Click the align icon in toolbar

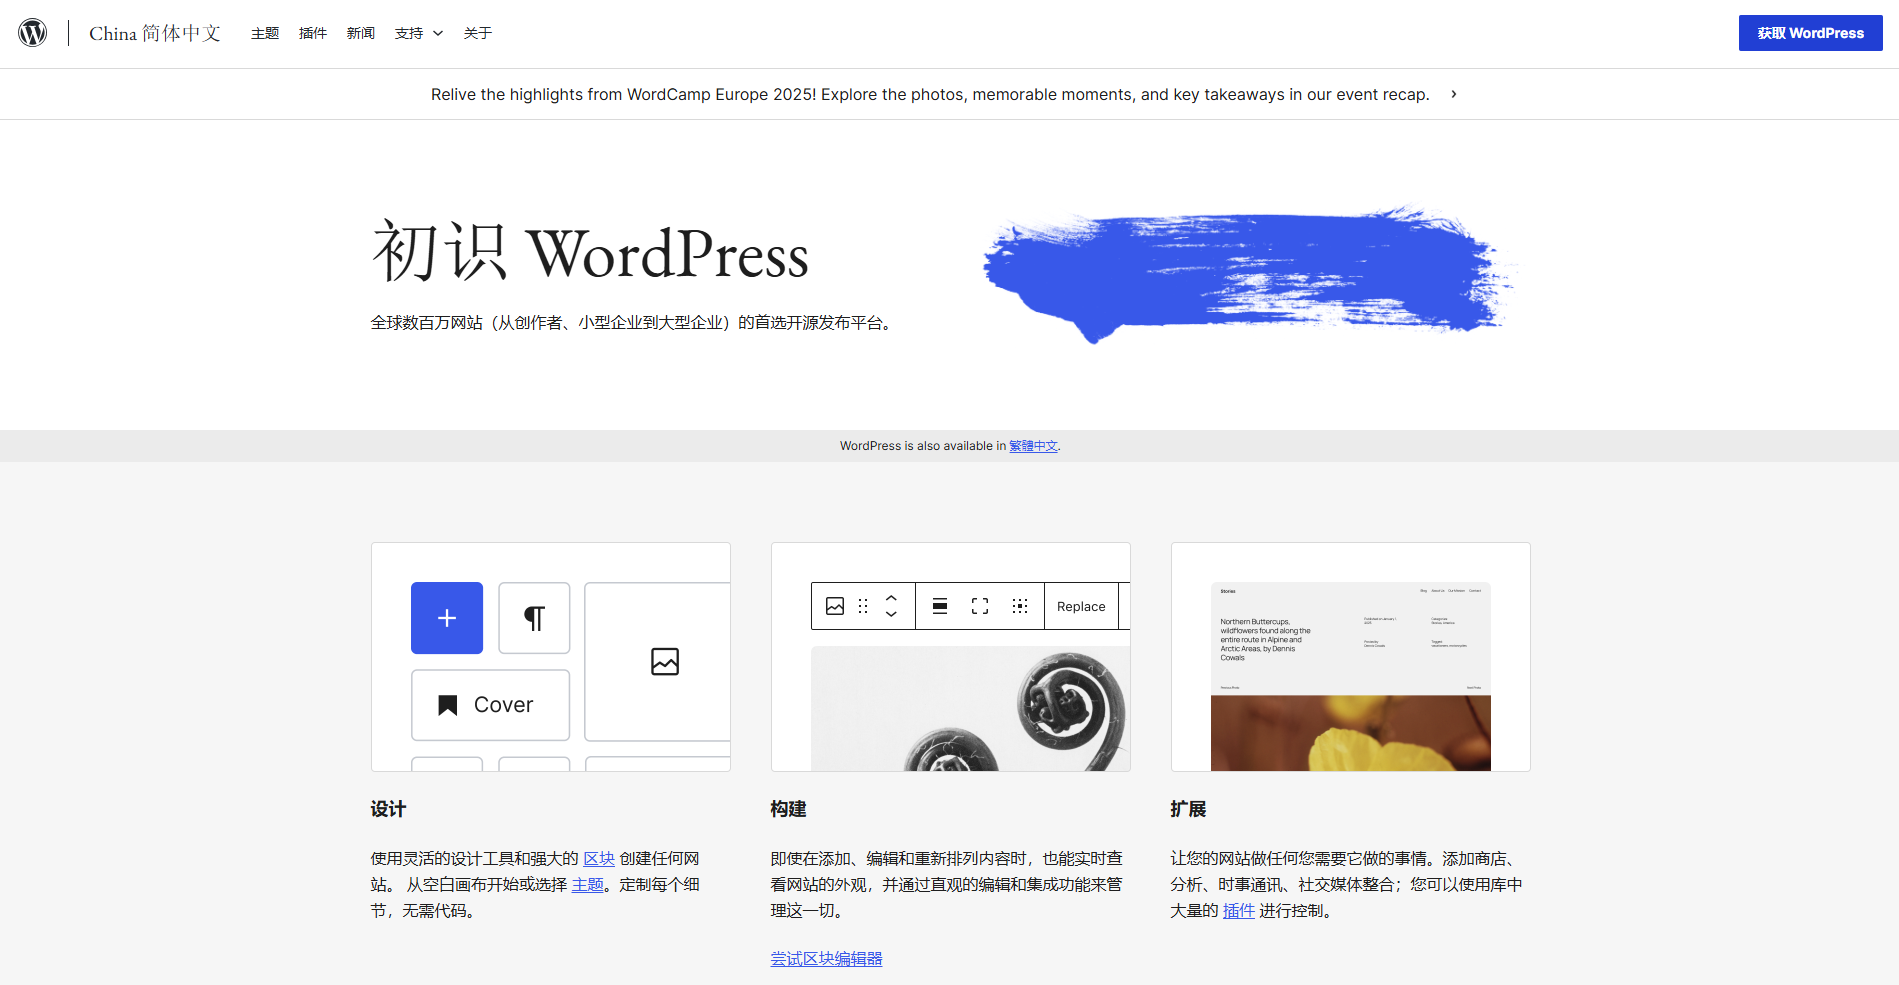click(x=940, y=606)
